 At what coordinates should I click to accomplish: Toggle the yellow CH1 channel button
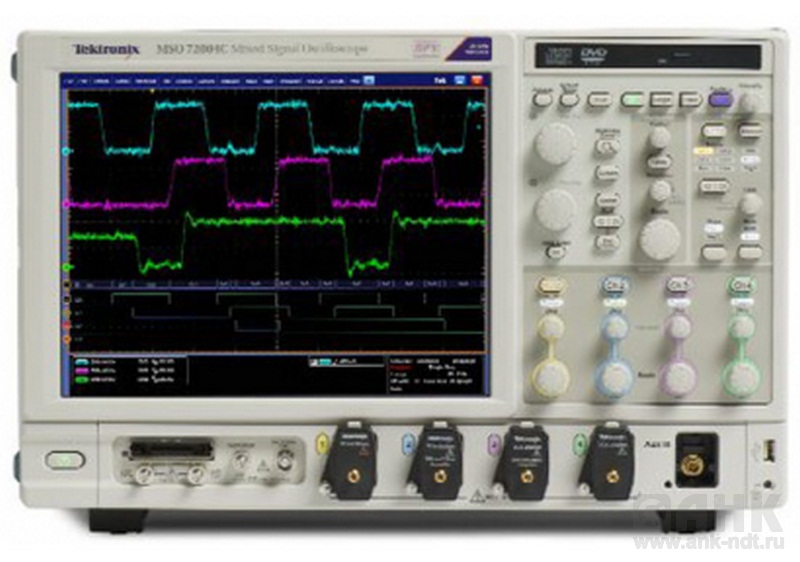tap(550, 287)
